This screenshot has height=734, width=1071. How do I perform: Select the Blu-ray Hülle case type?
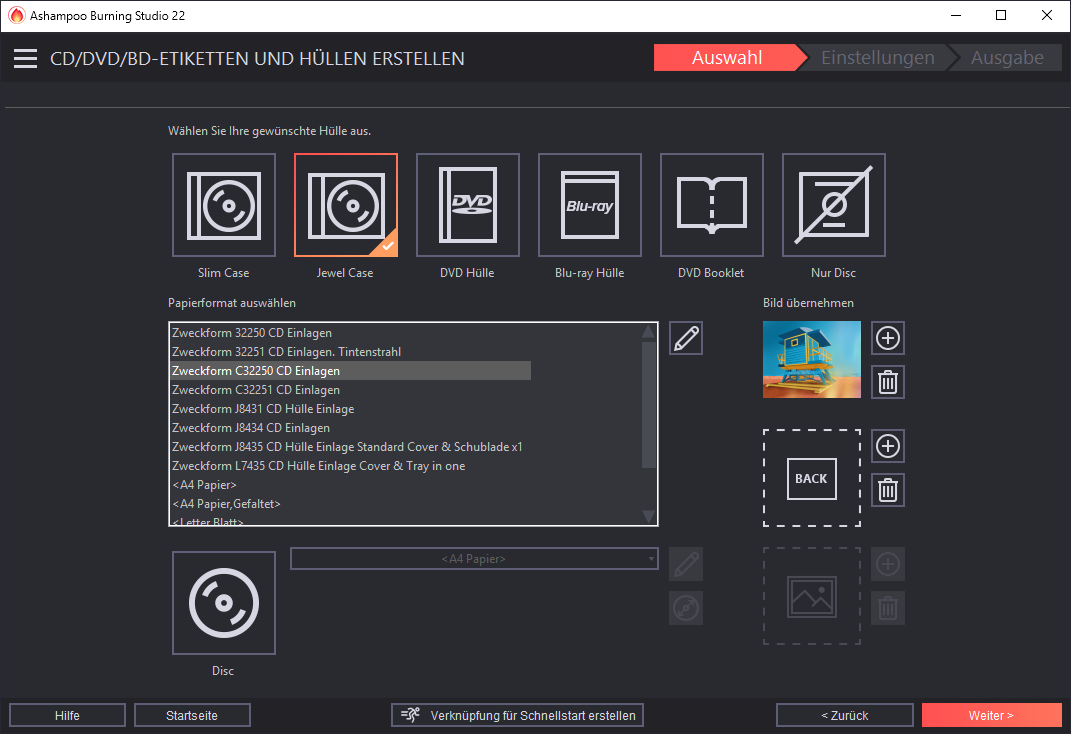(589, 205)
